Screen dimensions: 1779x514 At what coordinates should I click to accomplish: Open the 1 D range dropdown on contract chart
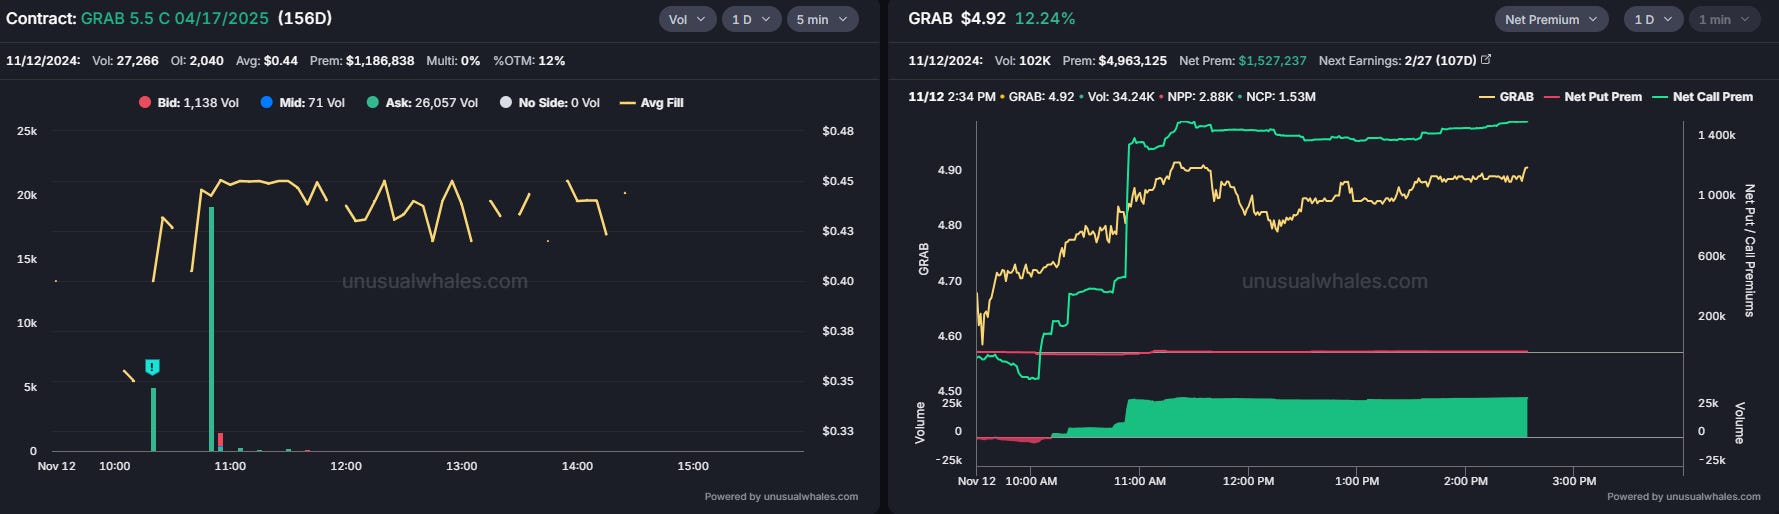point(751,19)
